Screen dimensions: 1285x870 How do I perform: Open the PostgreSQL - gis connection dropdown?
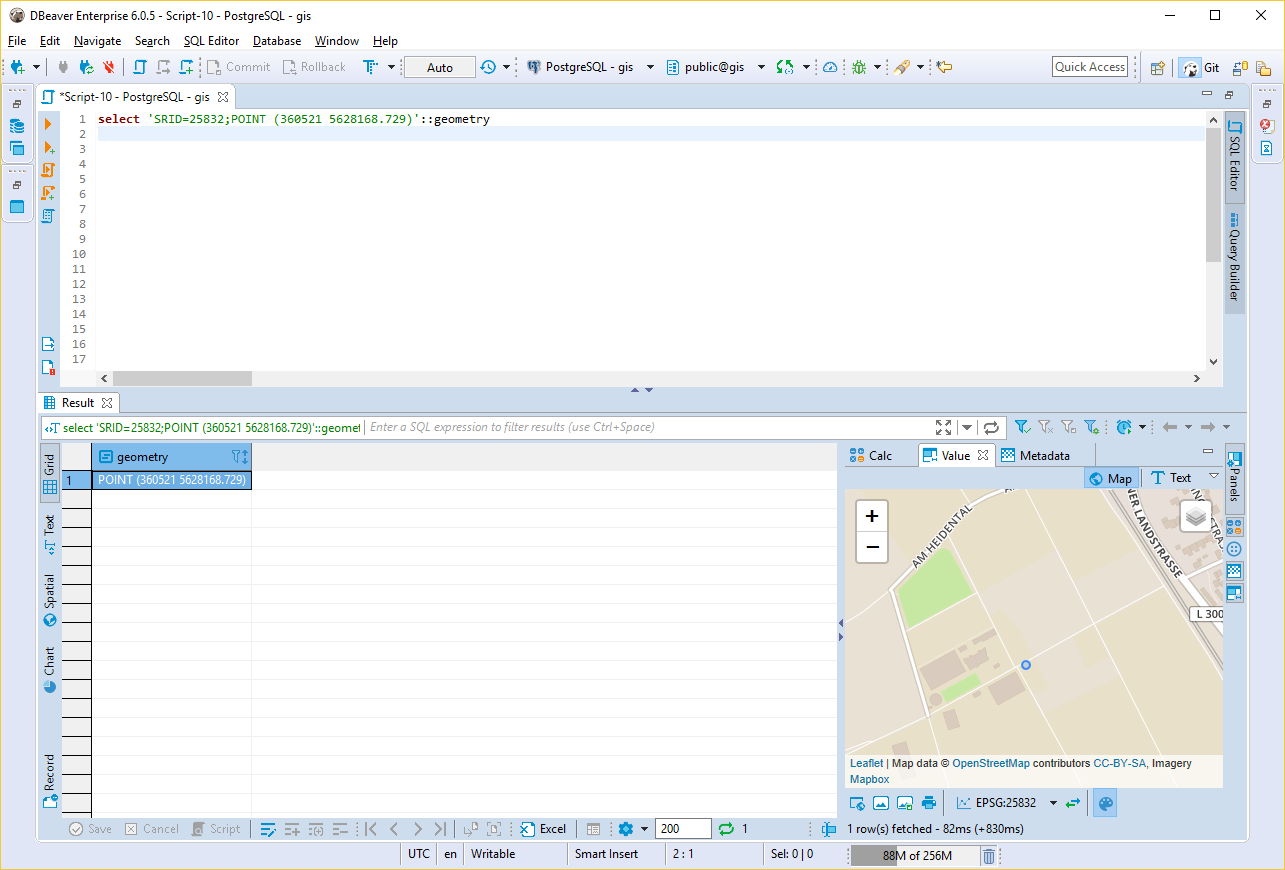pos(591,66)
